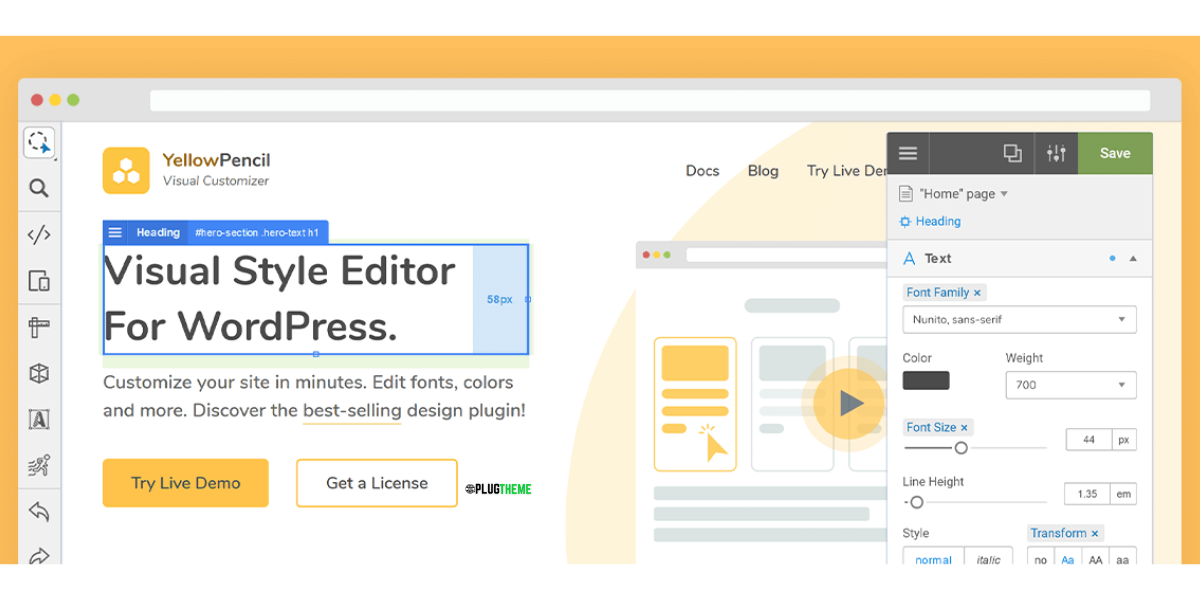Change the line height unit 'em'
This screenshot has height=600, width=1200.
coord(1124,494)
